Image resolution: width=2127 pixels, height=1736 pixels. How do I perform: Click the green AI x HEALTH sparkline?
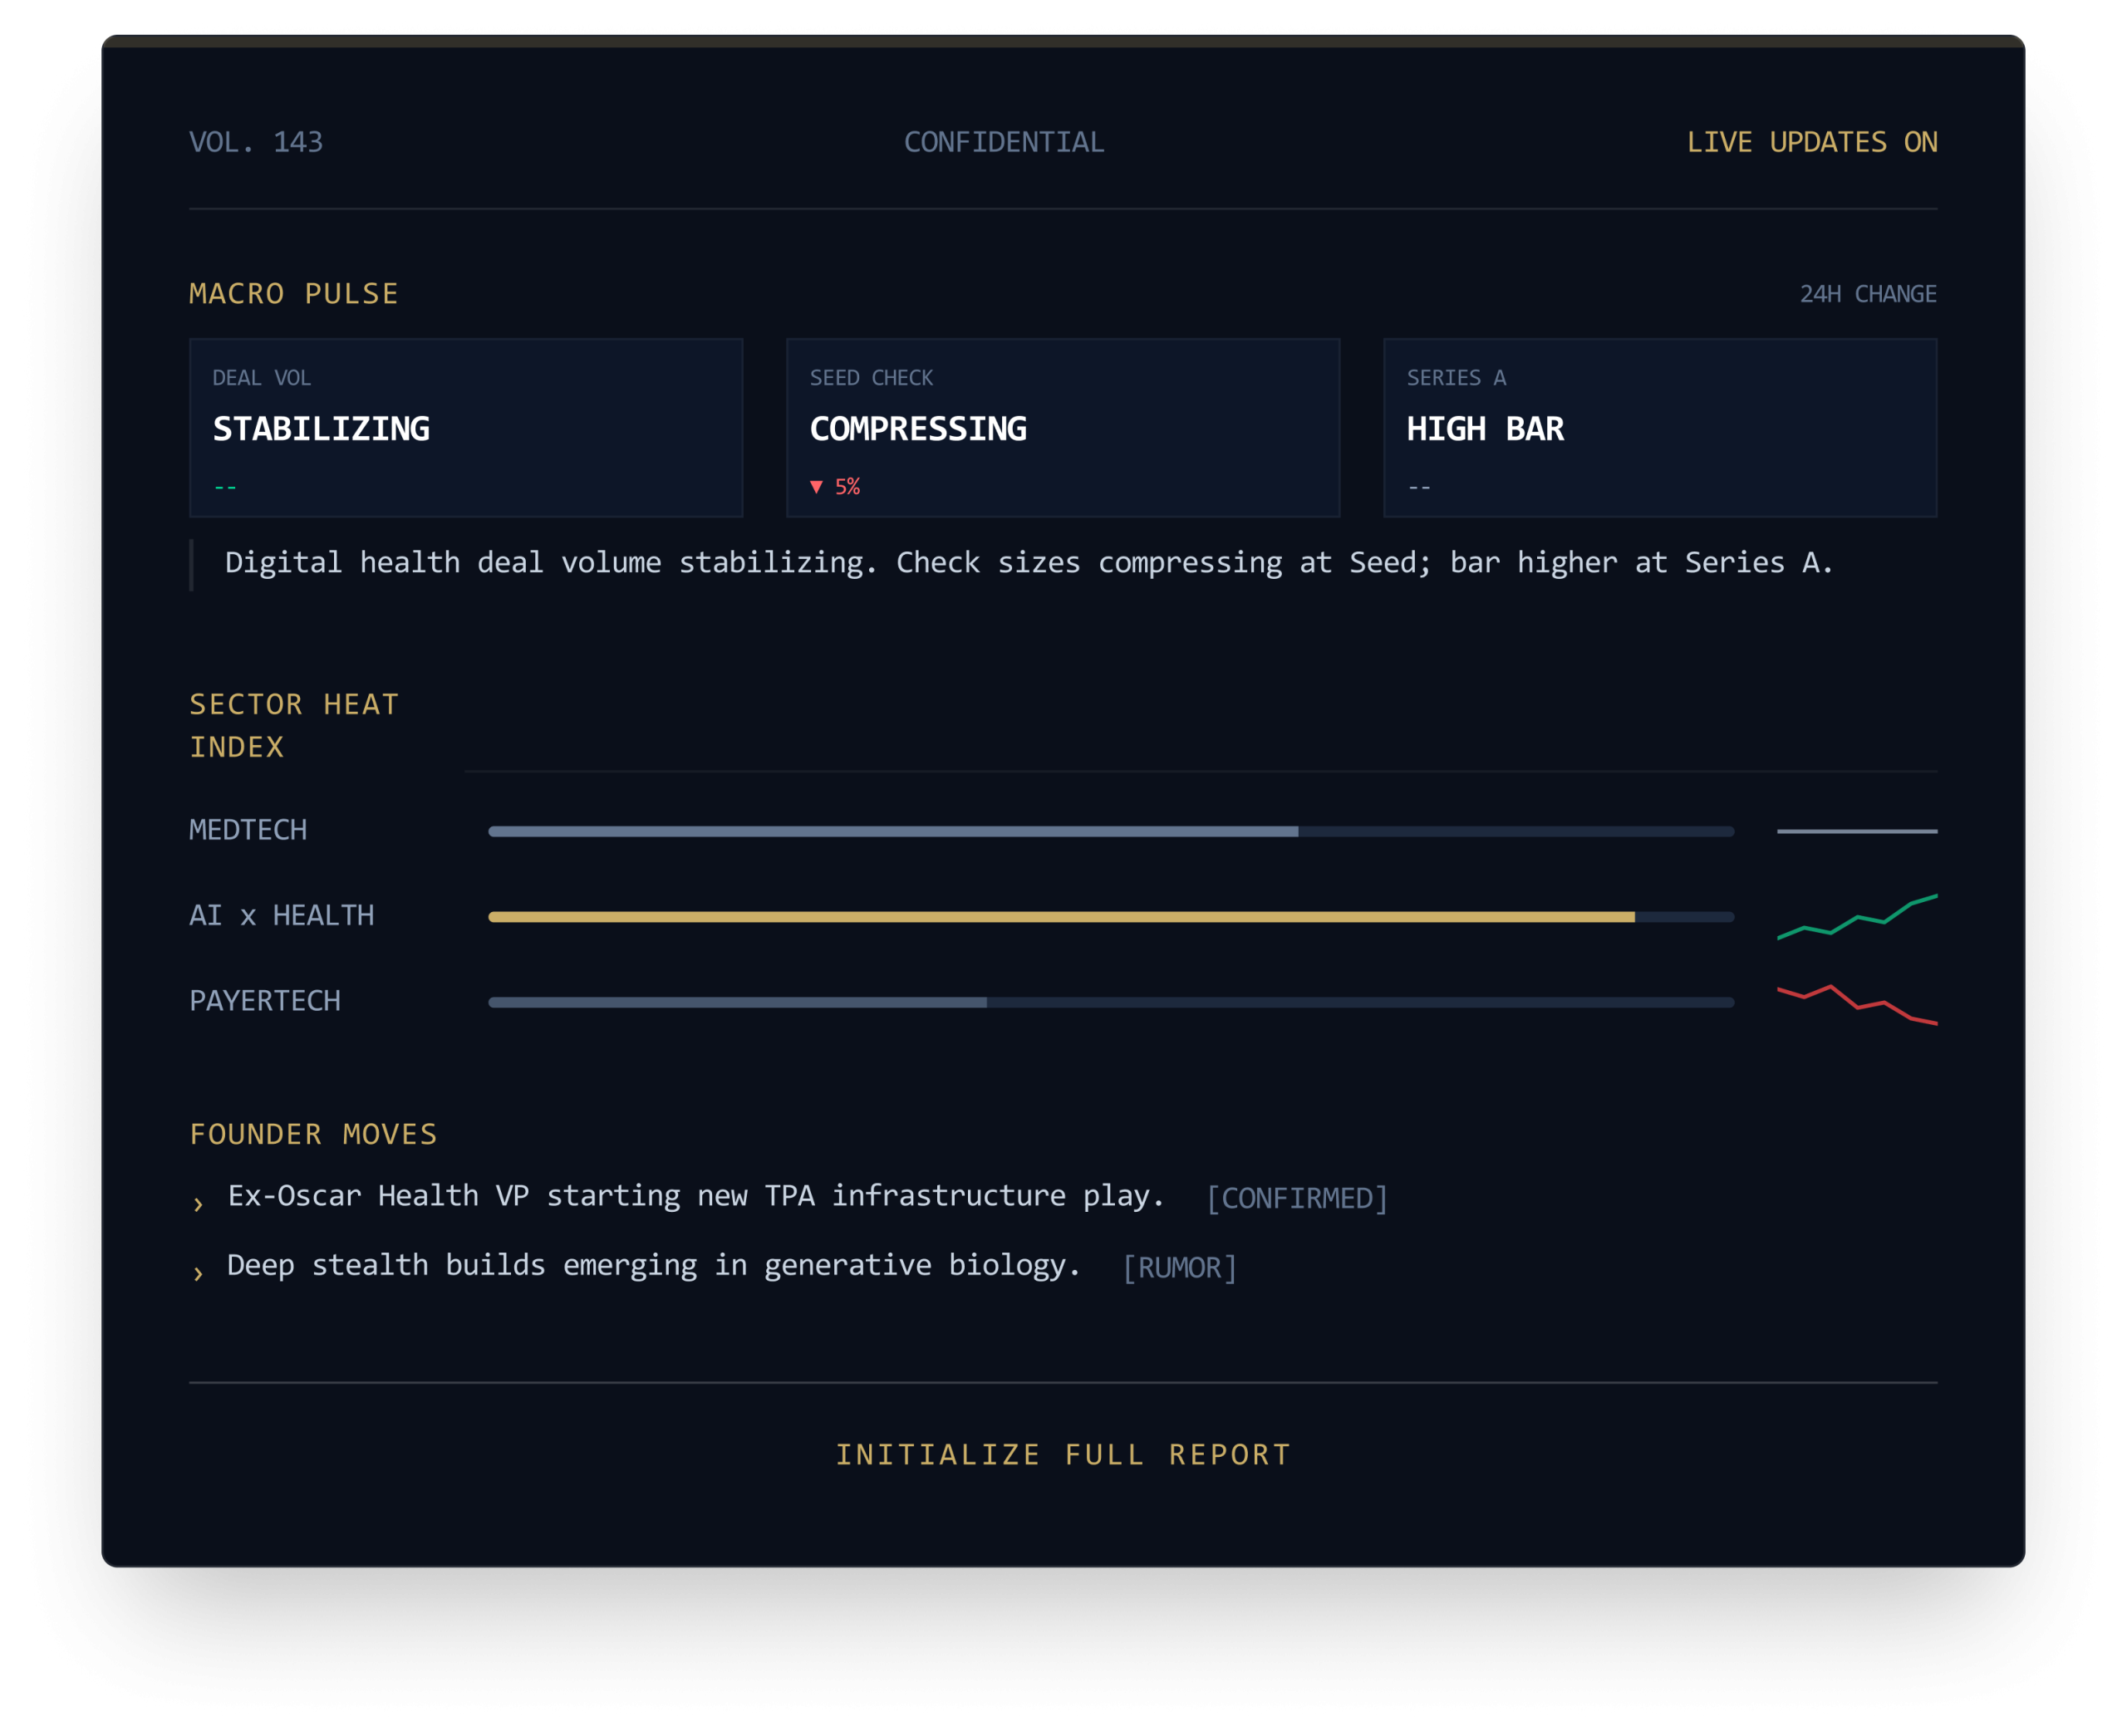[1857, 918]
